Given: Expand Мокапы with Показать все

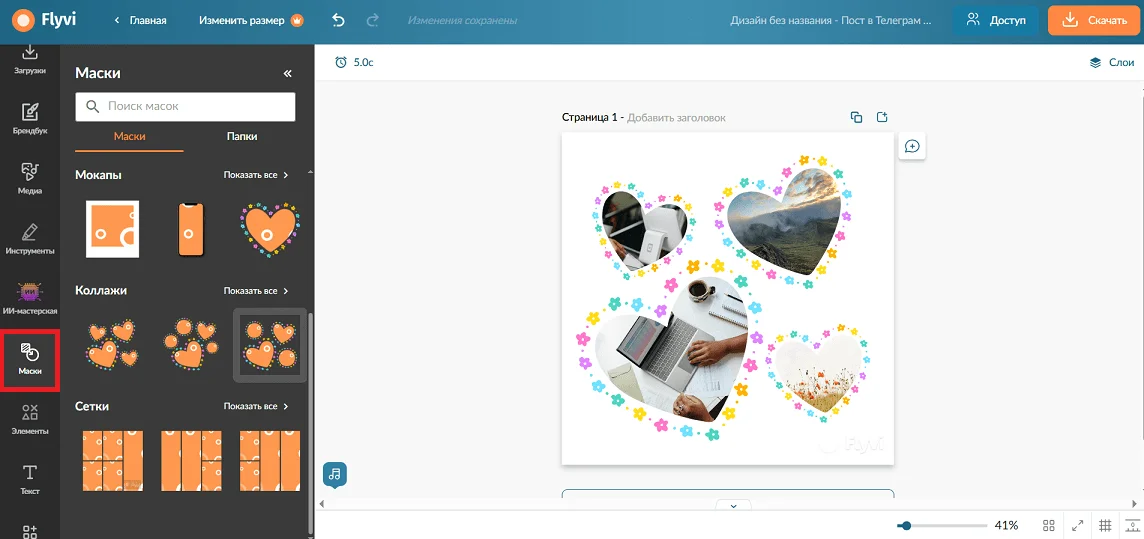Looking at the screenshot, I should [x=255, y=175].
